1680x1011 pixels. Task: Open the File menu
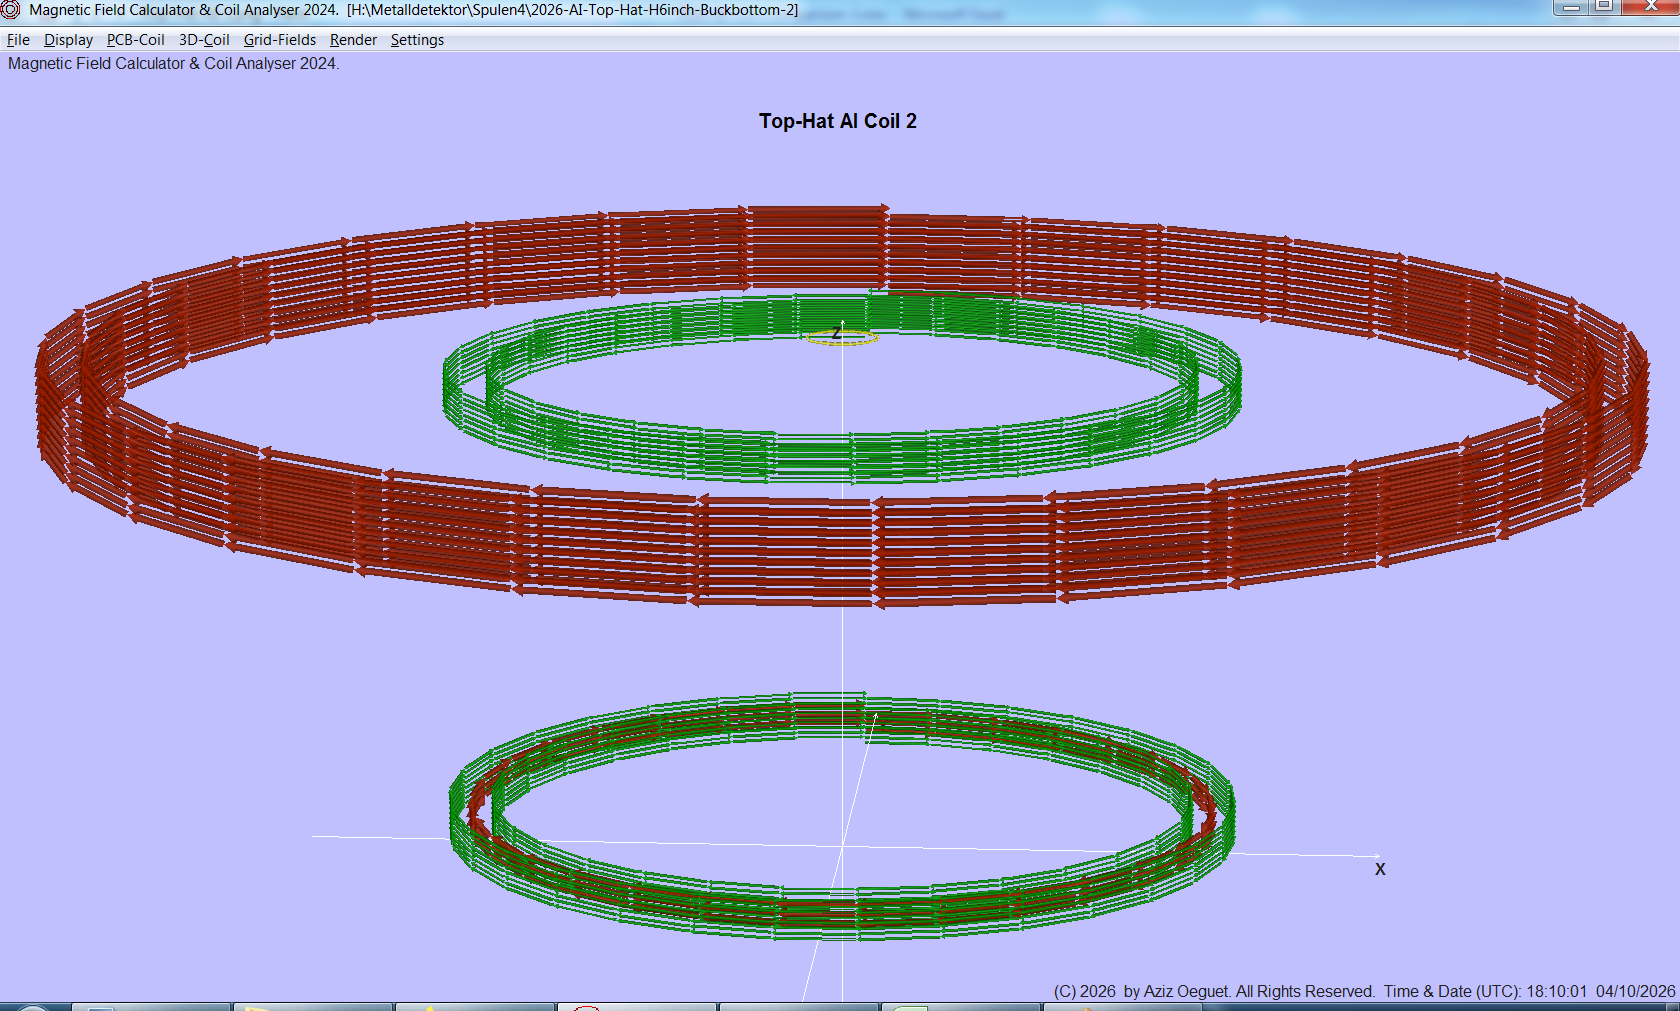tap(18, 40)
